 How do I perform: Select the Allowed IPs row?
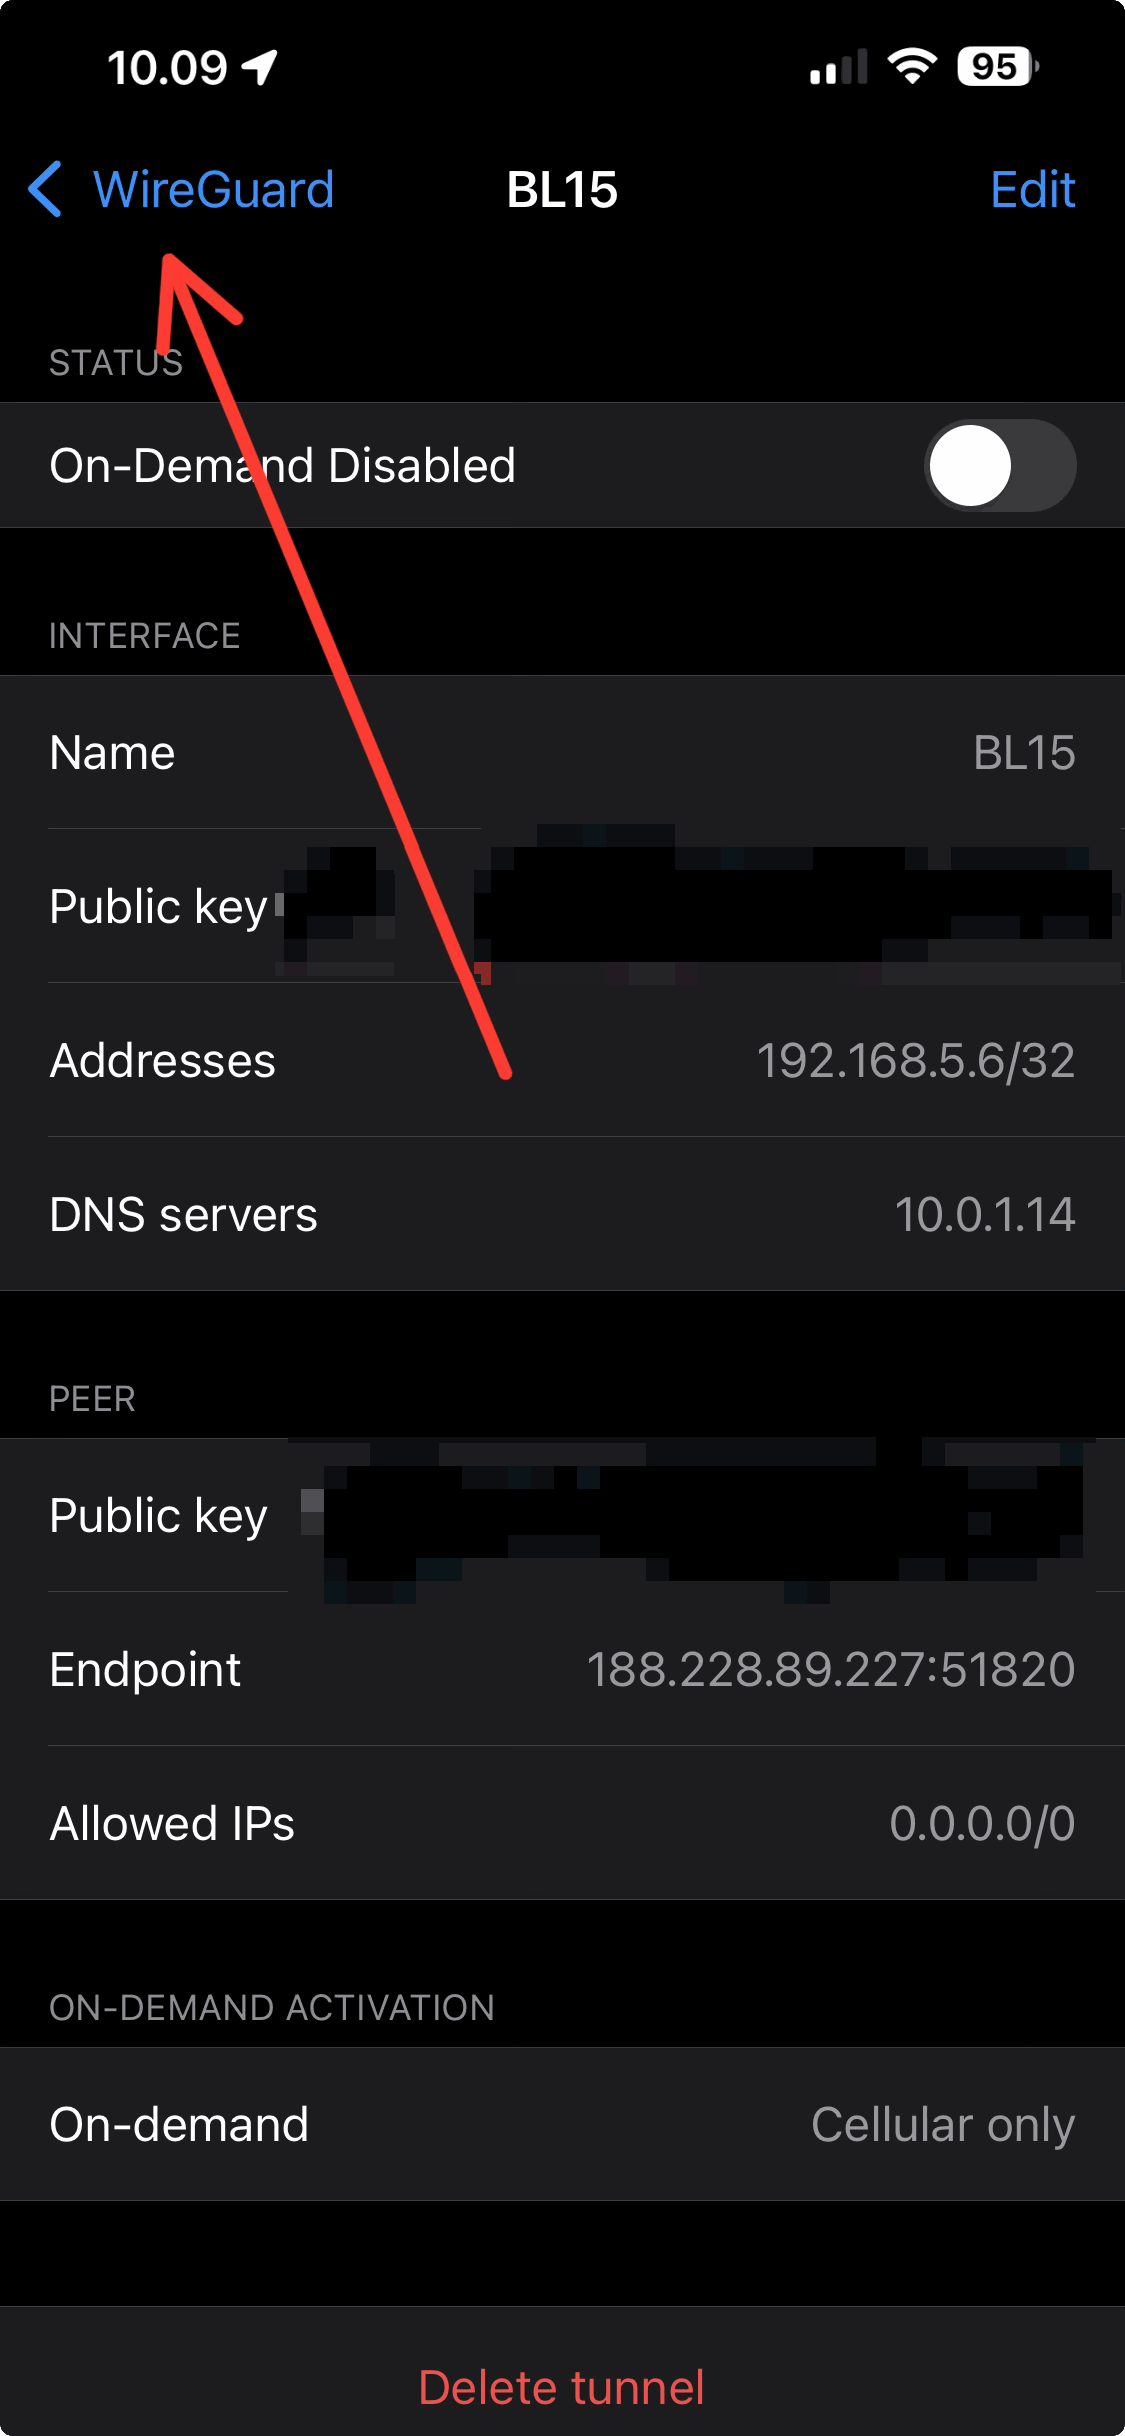click(562, 1823)
